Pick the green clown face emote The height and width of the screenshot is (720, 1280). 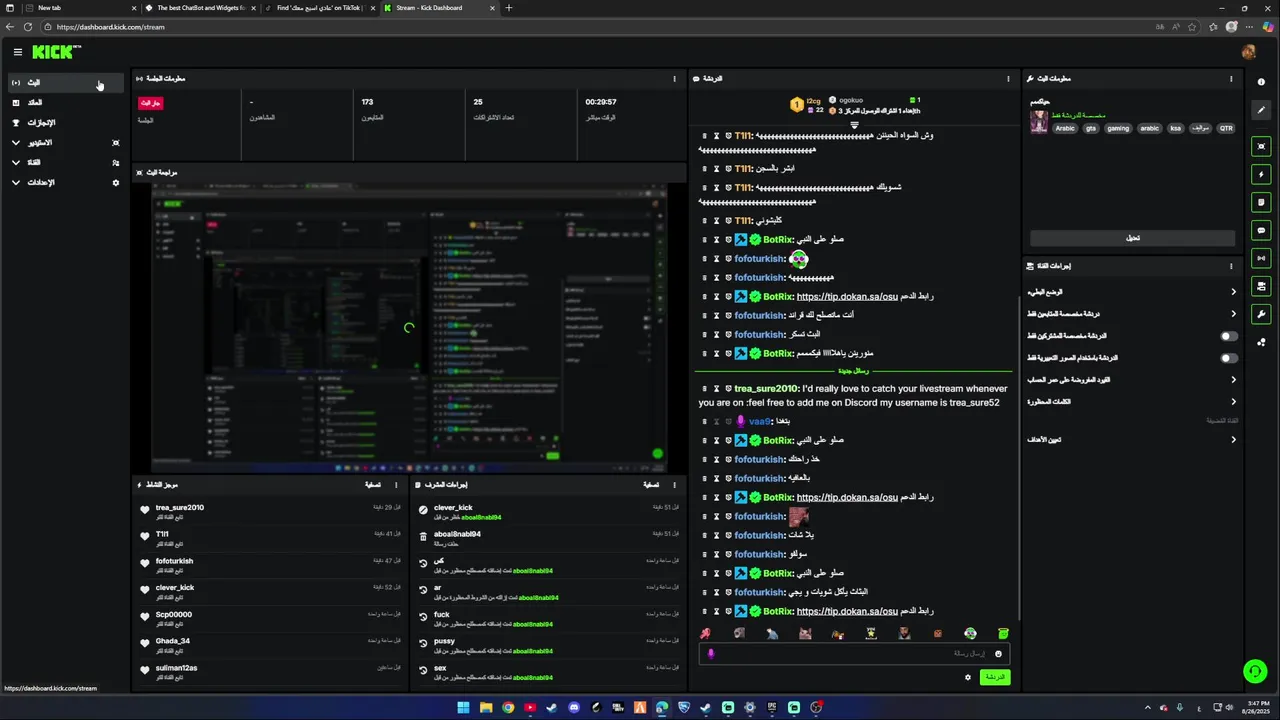coord(970,633)
